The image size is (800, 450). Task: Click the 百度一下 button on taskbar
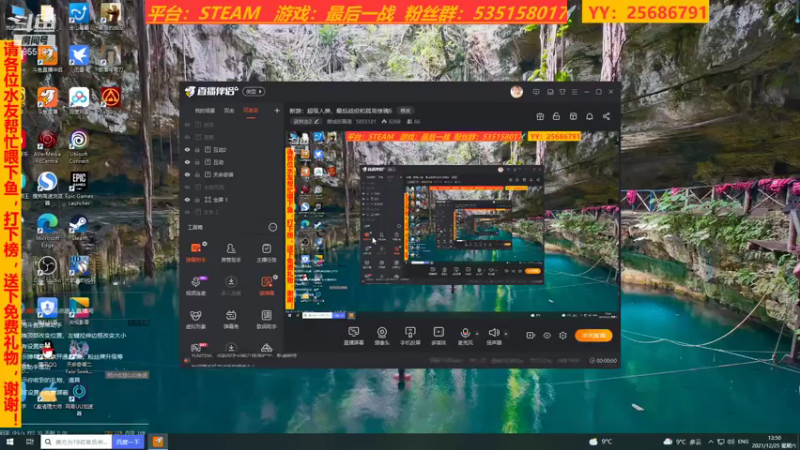click(x=128, y=442)
